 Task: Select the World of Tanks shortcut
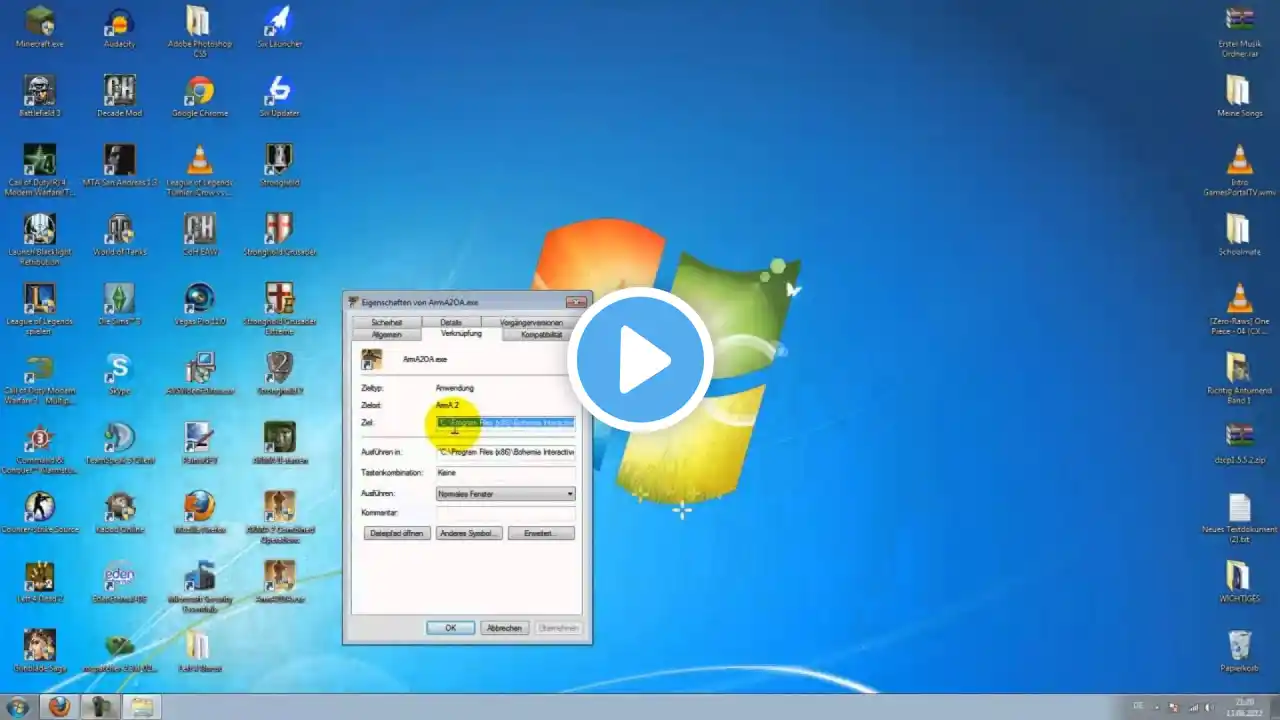[x=119, y=230]
